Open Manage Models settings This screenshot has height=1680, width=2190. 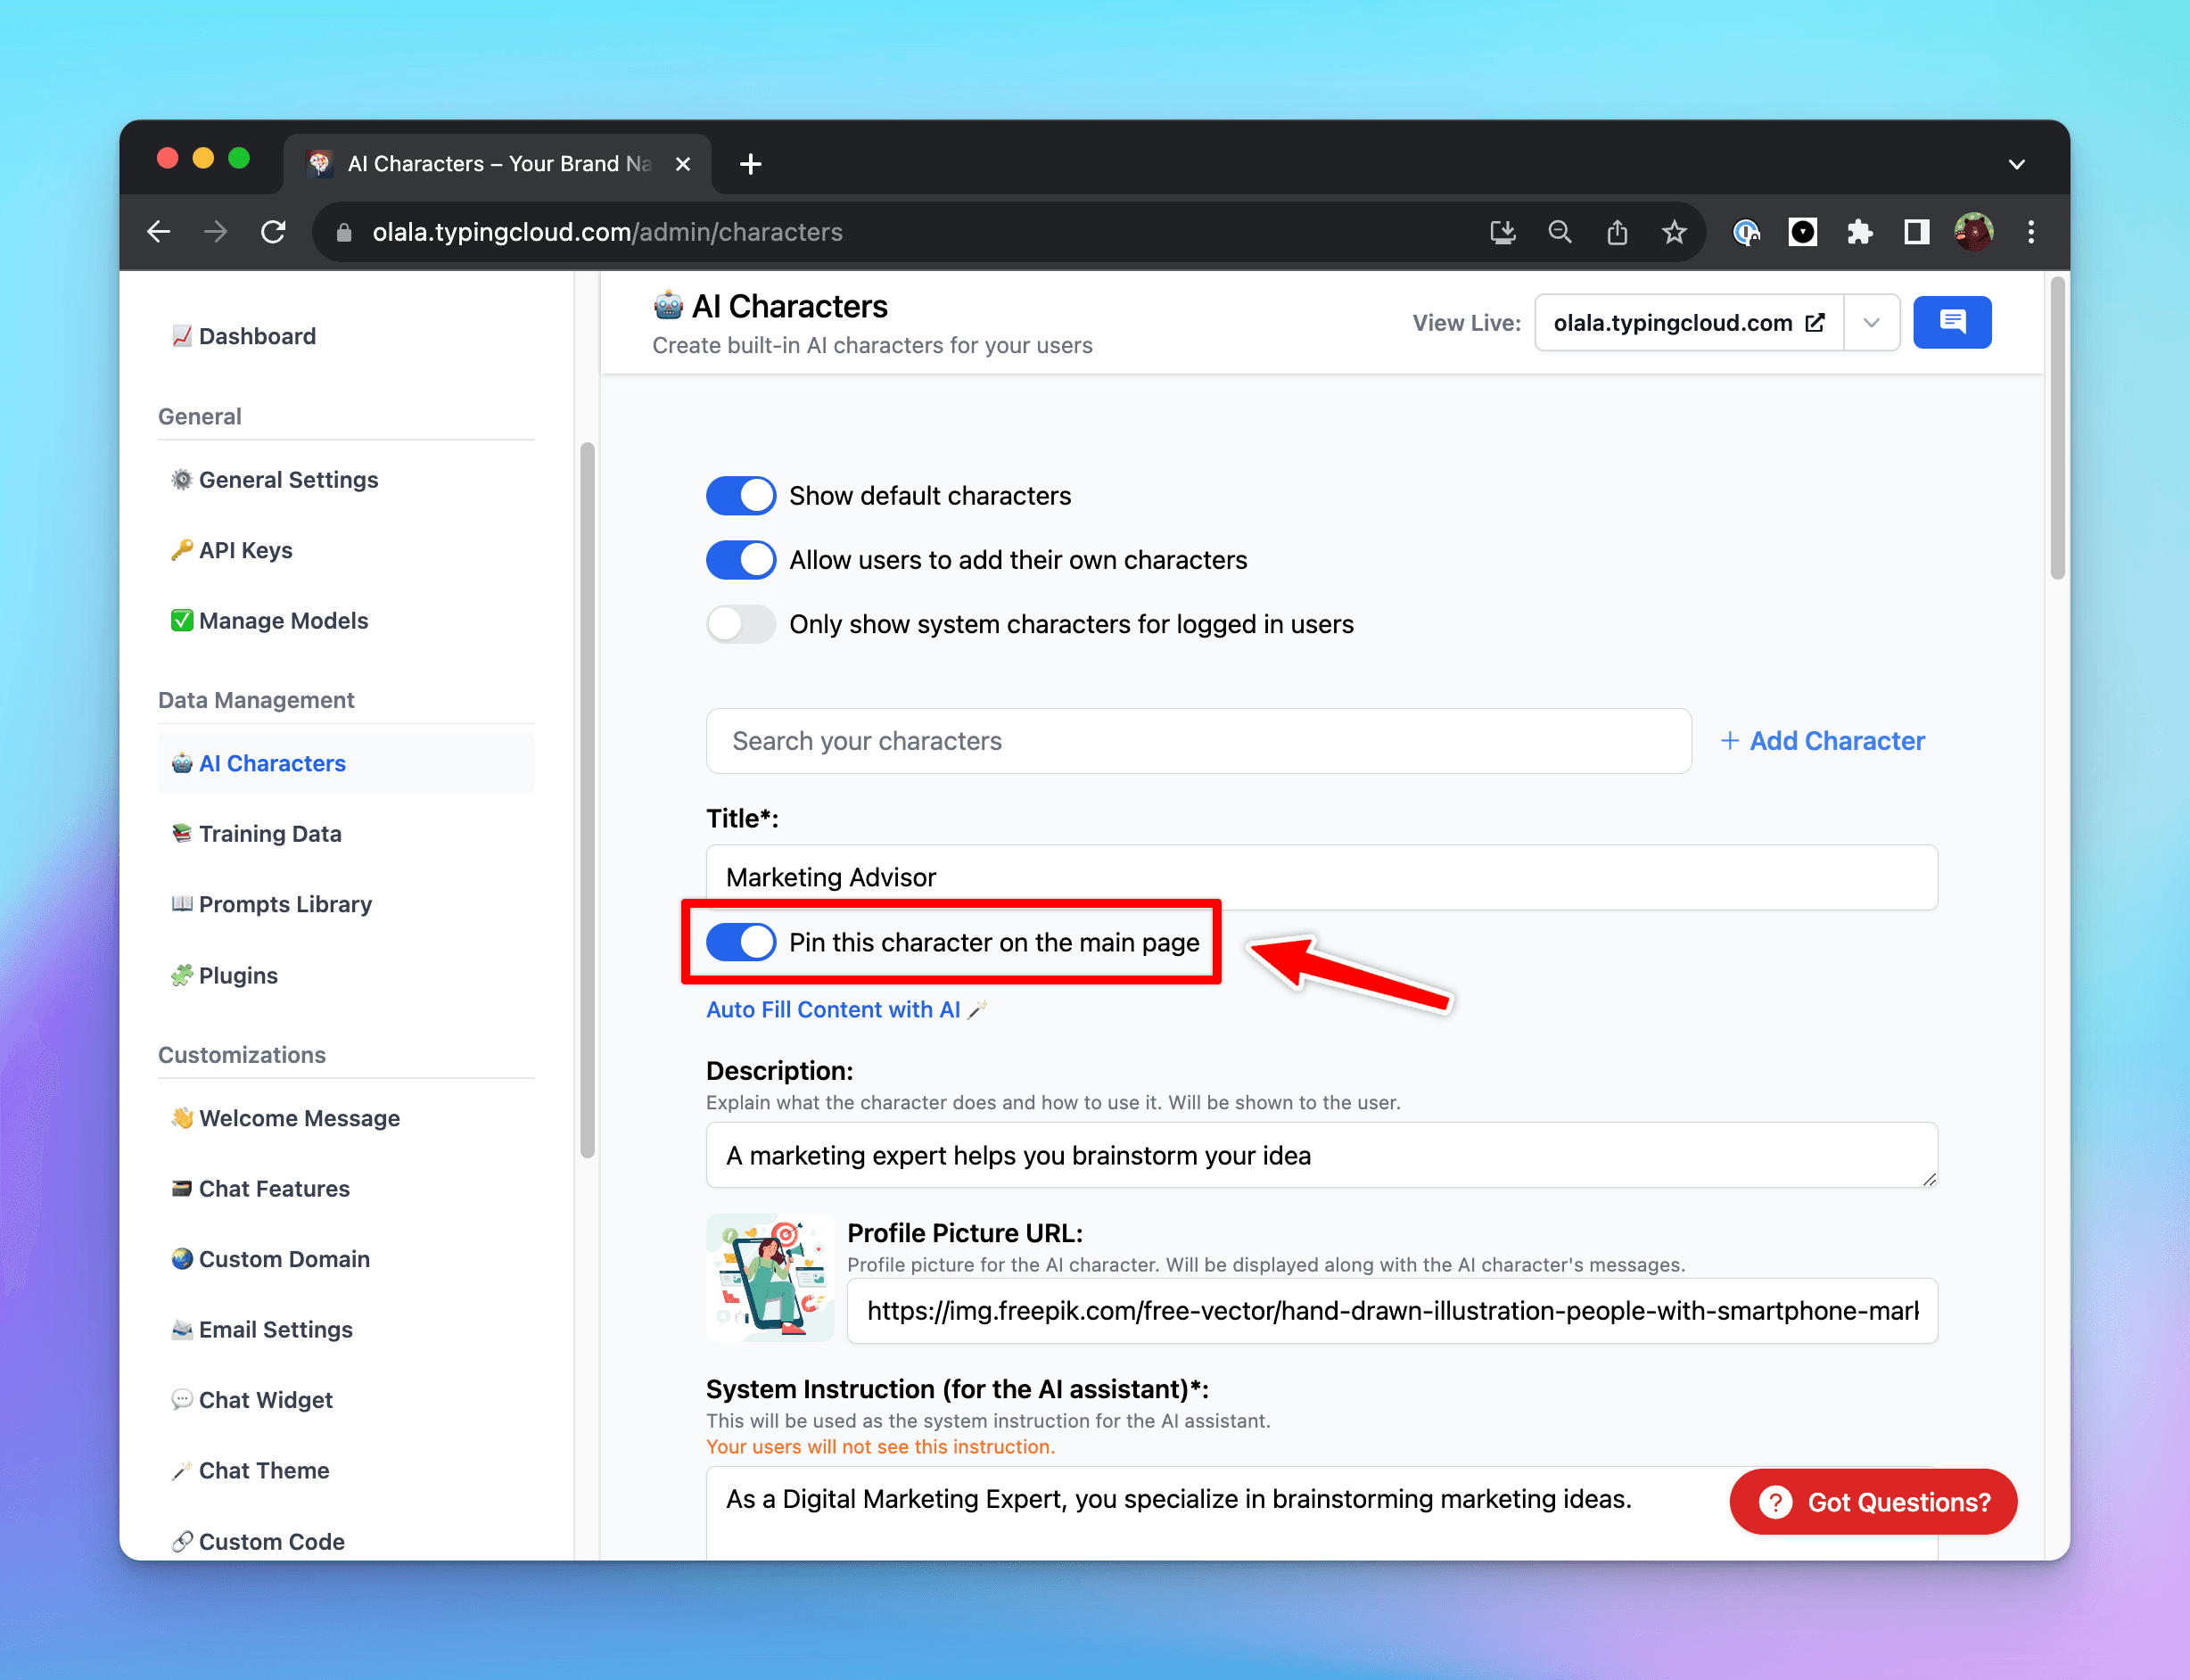coord(283,620)
